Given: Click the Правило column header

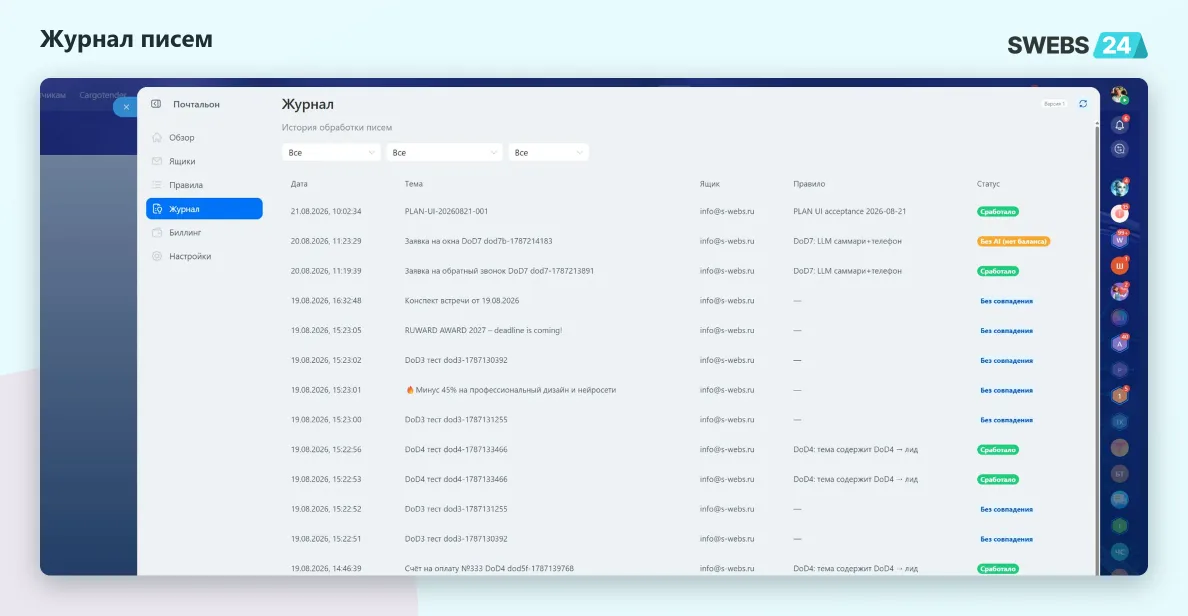Looking at the screenshot, I should coord(809,184).
